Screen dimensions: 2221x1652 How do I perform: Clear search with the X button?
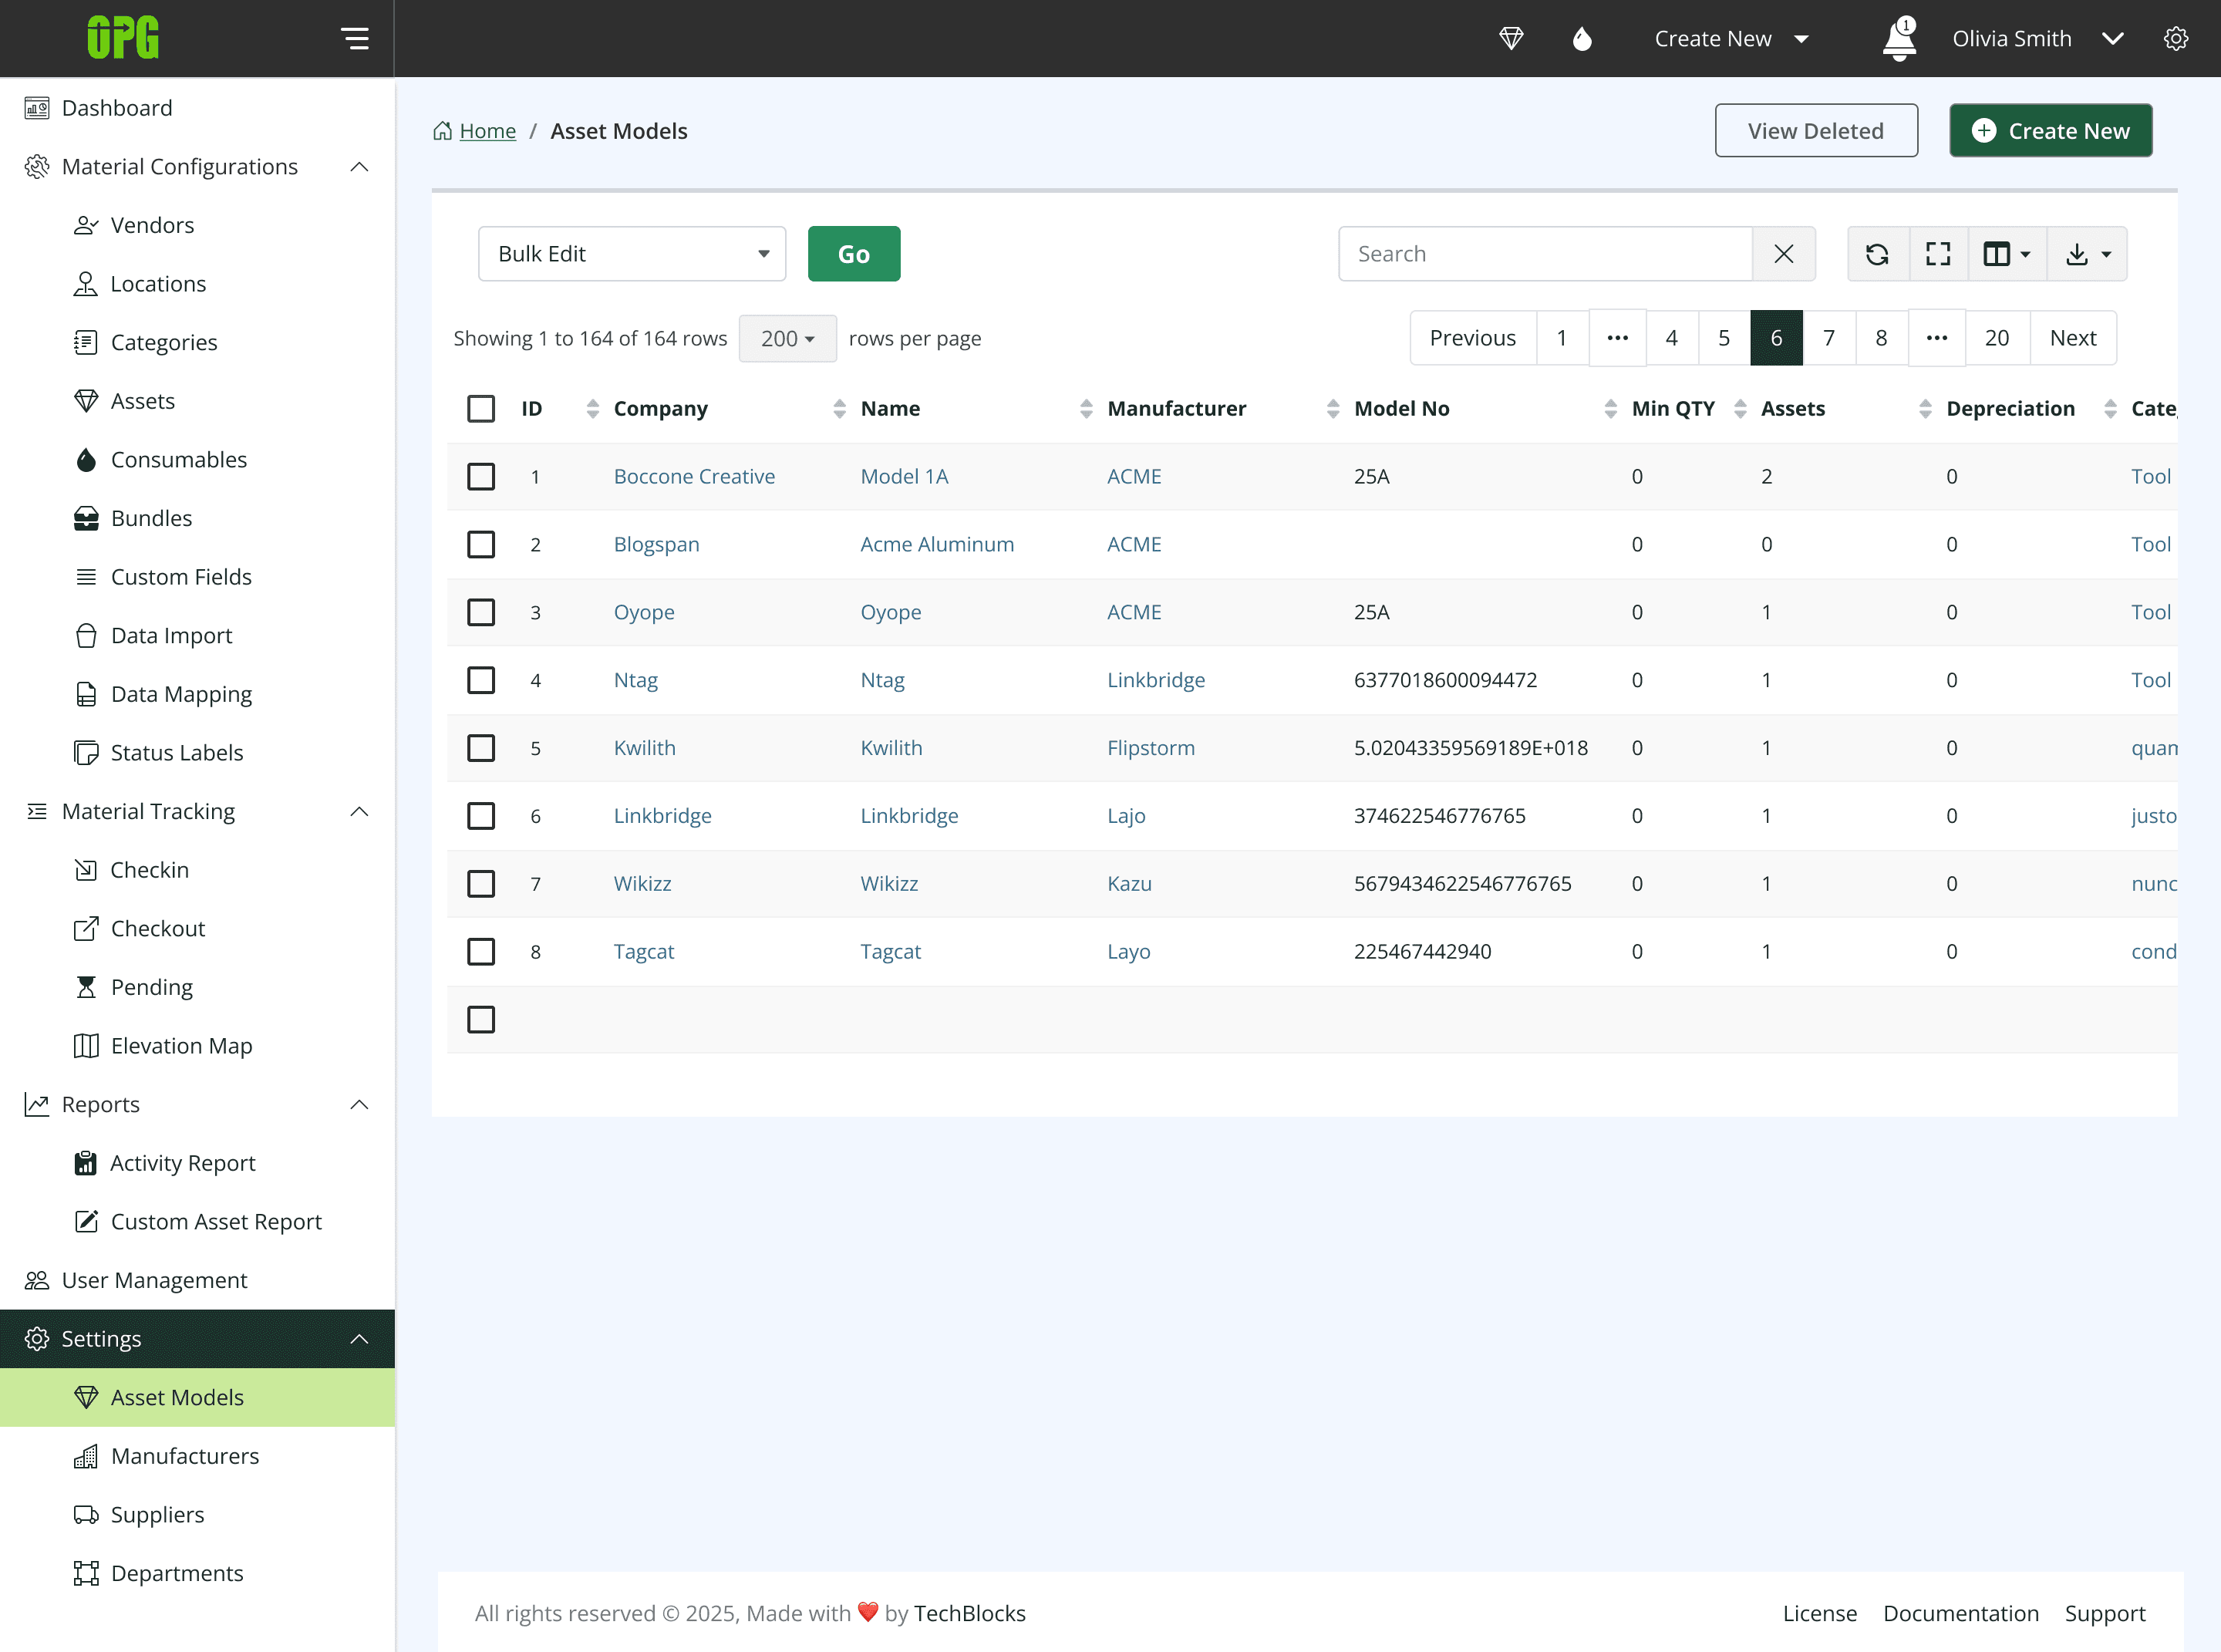coord(1783,254)
